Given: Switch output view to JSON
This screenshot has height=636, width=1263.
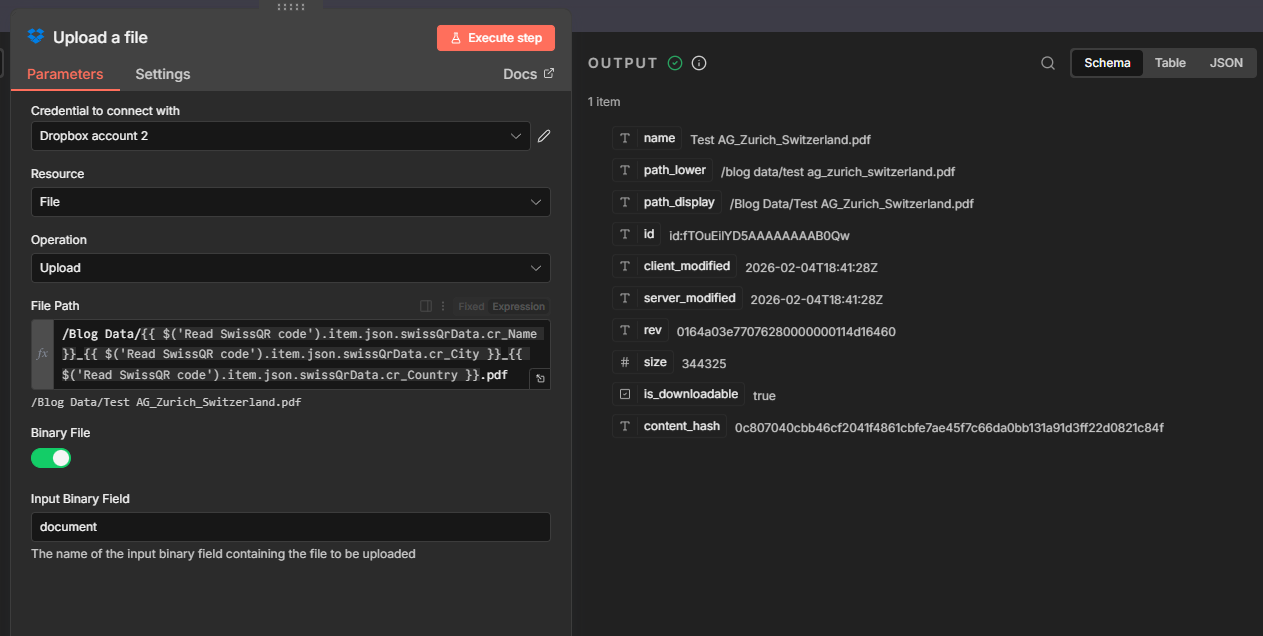Looking at the screenshot, I should [1226, 62].
